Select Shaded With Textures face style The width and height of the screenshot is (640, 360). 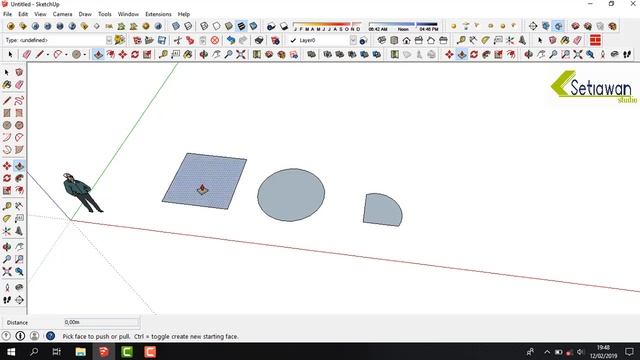241,26
